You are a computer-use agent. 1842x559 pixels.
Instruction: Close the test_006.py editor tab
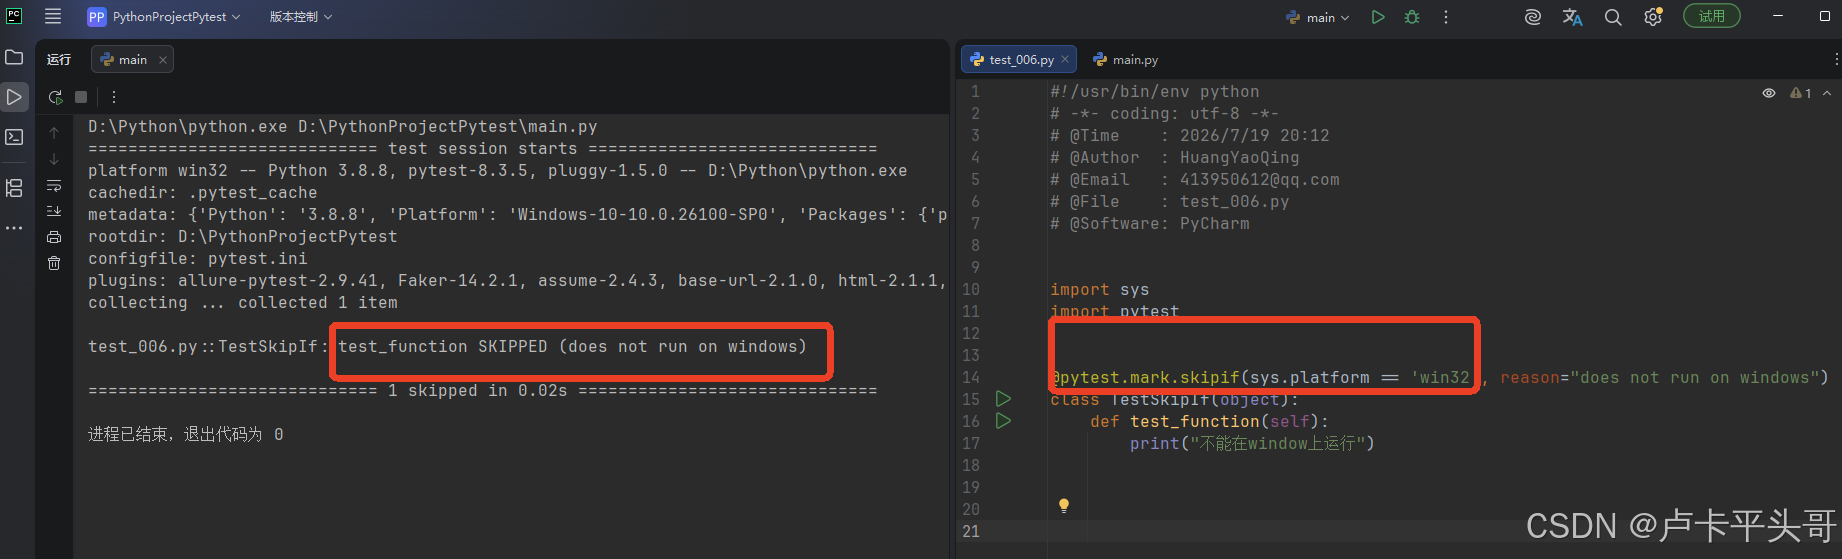pos(1065,60)
